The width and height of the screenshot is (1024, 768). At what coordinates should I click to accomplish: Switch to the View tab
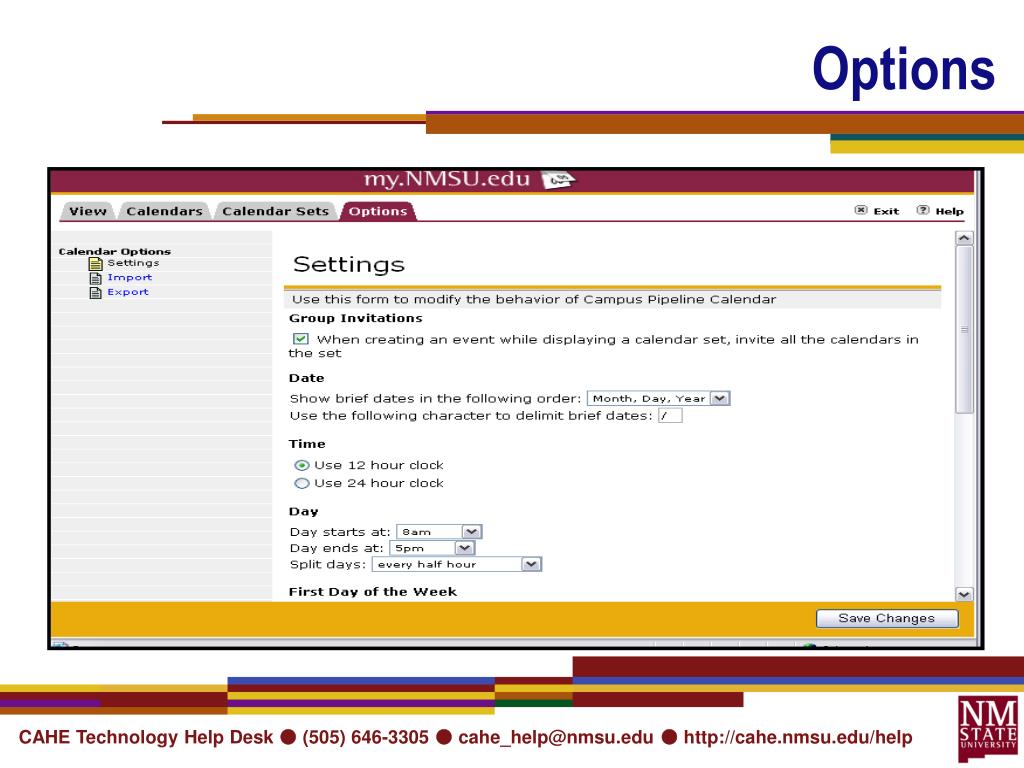88,212
